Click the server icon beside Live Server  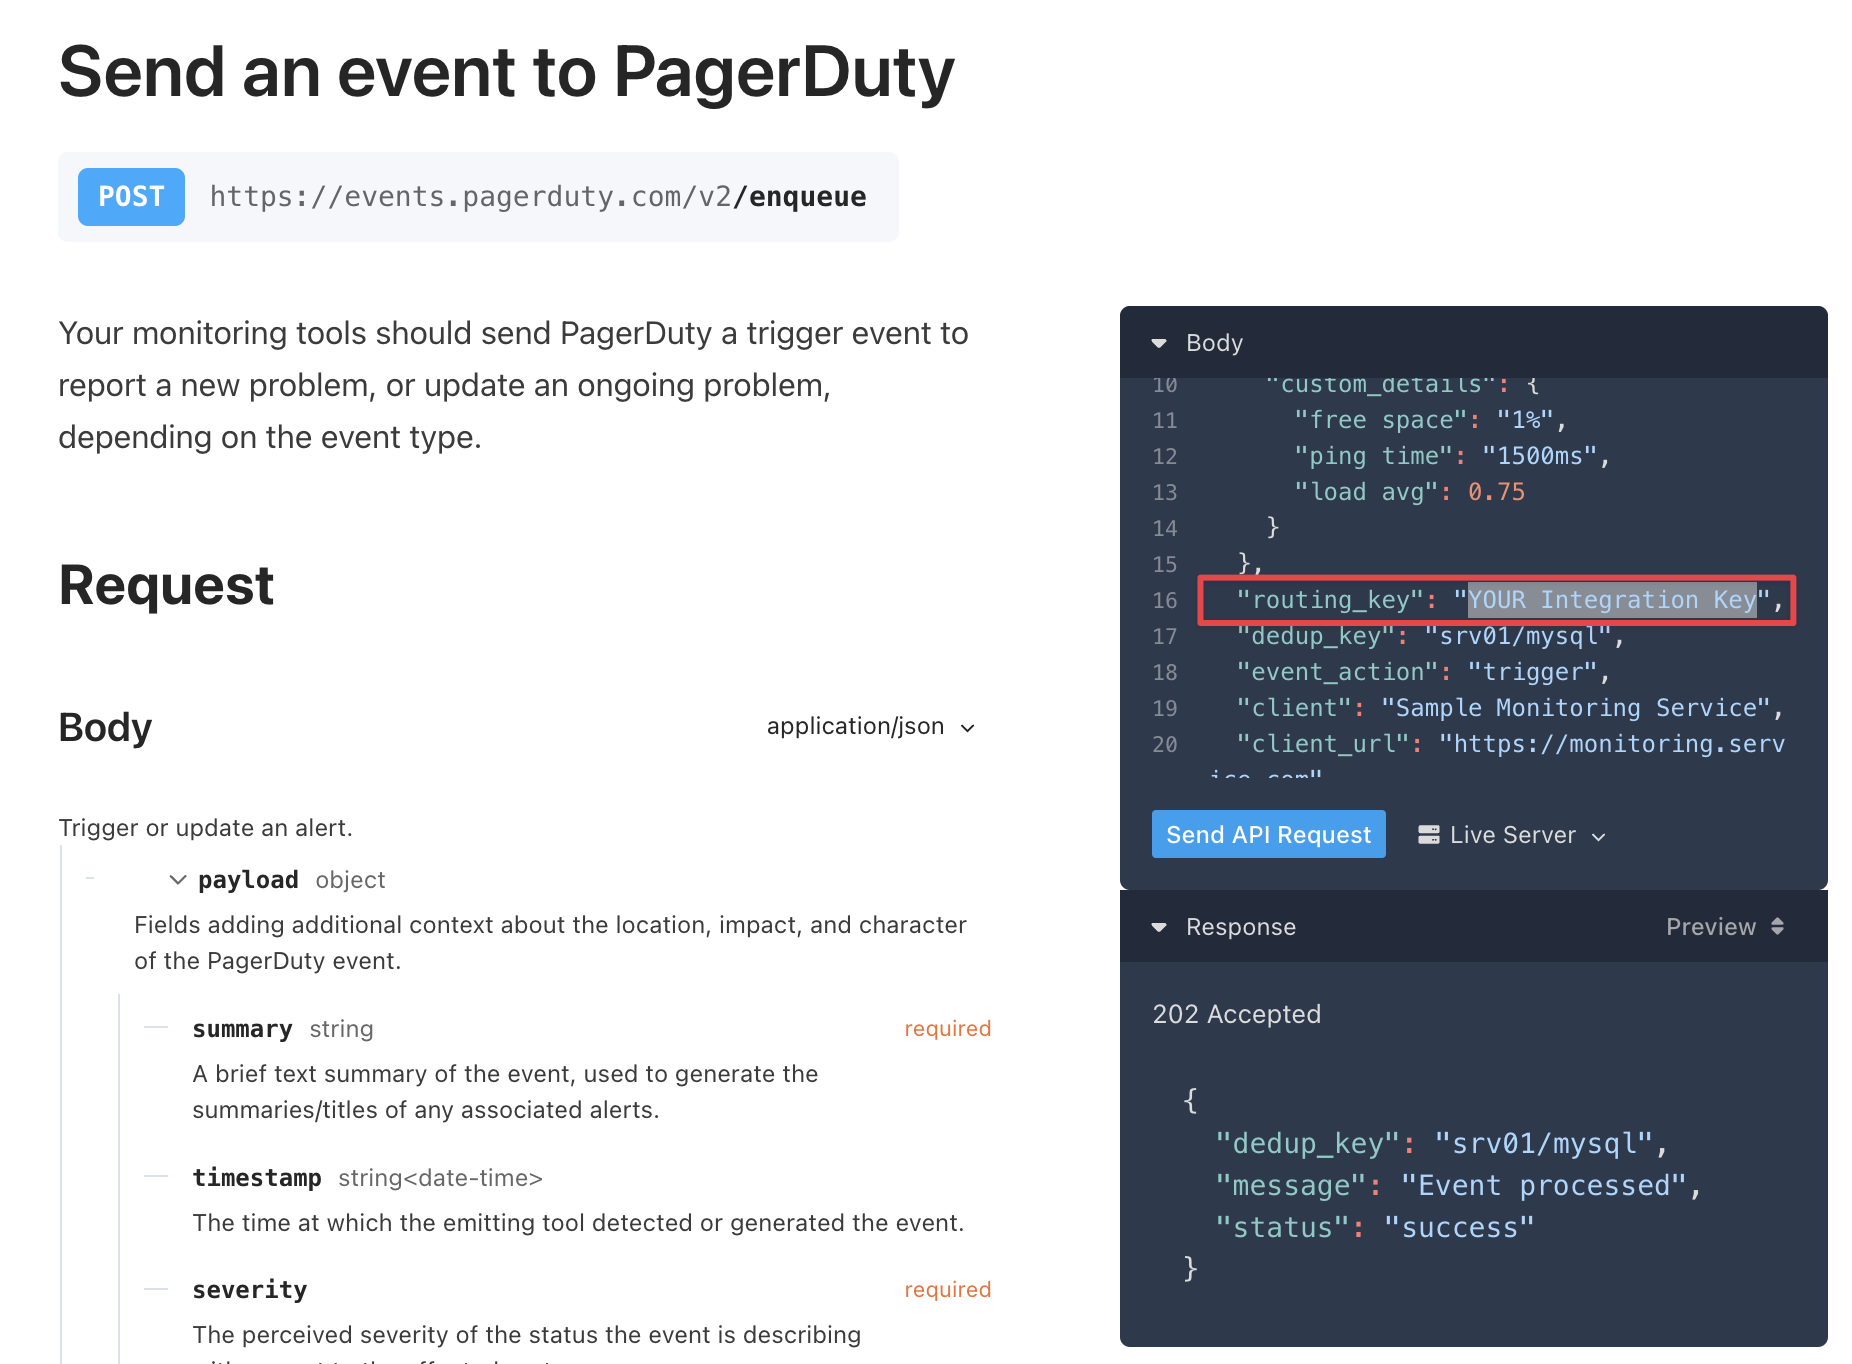tap(1429, 835)
